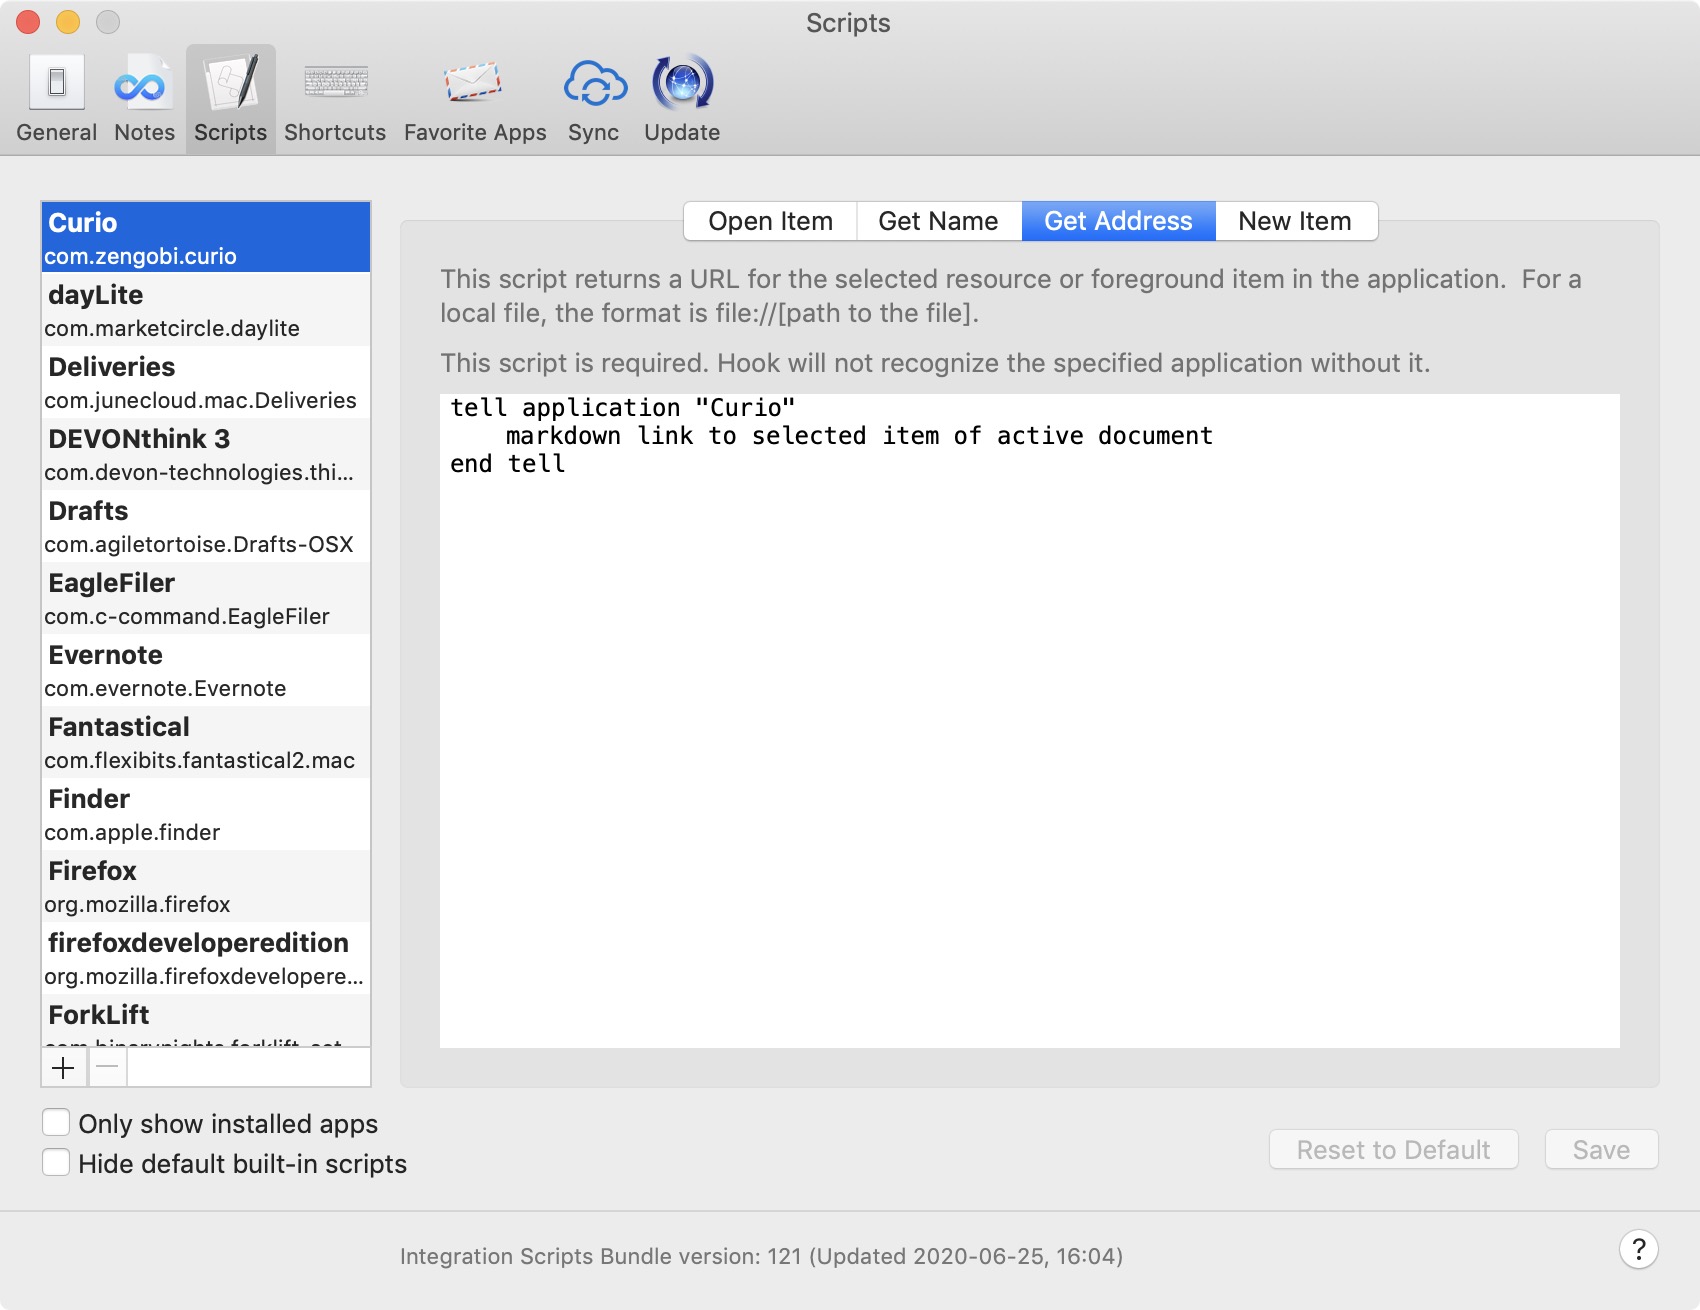
Task: Select Curio in the app list
Action: pos(206,238)
